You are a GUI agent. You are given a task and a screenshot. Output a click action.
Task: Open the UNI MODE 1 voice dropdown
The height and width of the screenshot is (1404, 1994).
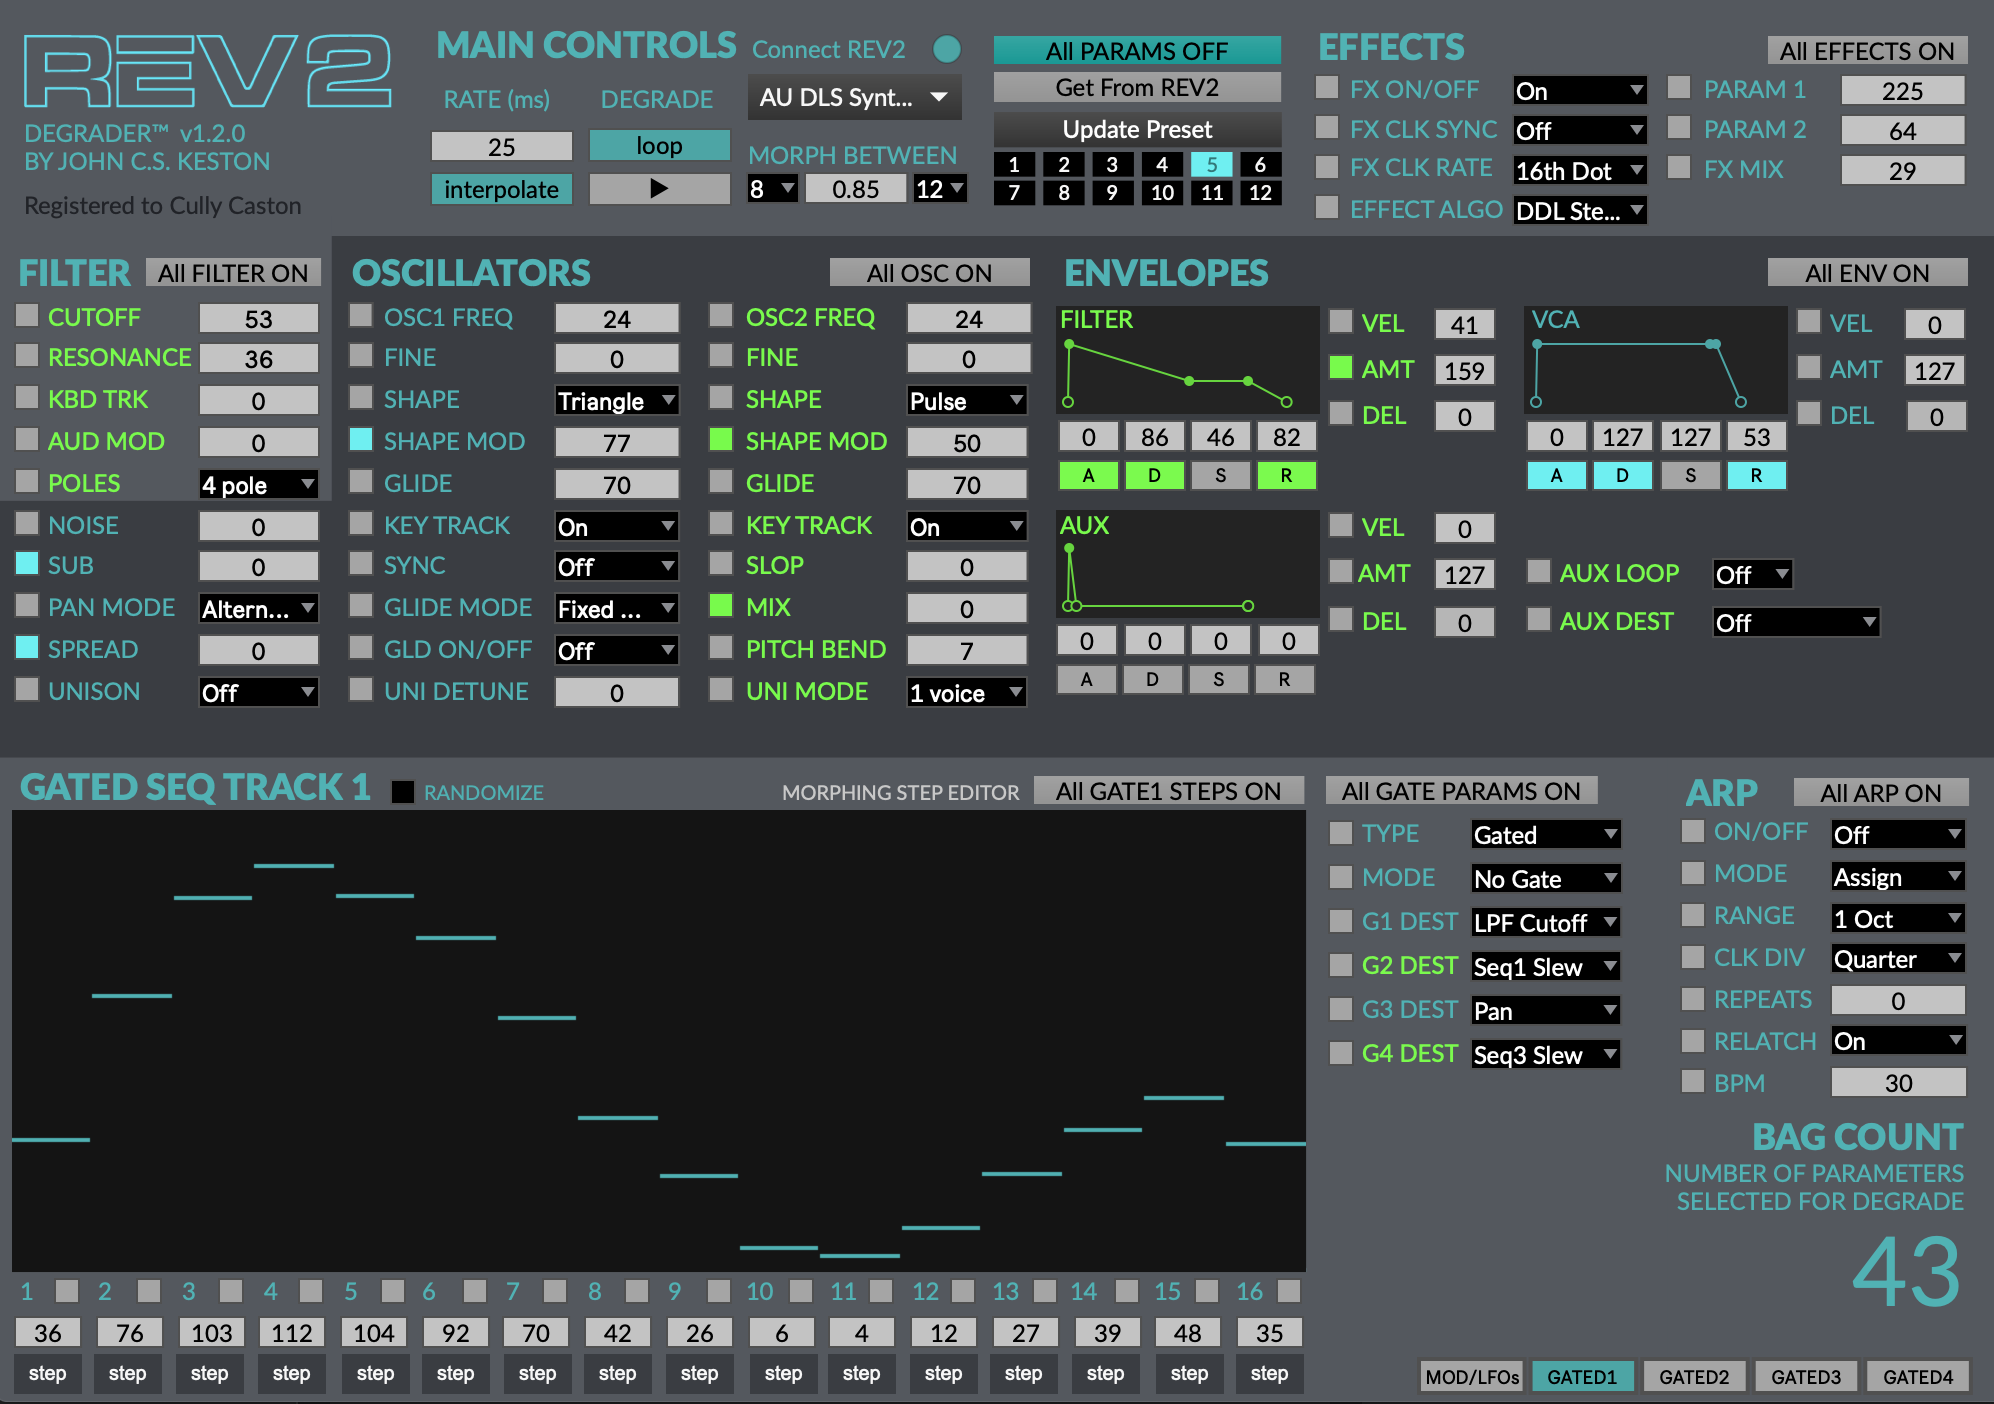[x=967, y=693]
